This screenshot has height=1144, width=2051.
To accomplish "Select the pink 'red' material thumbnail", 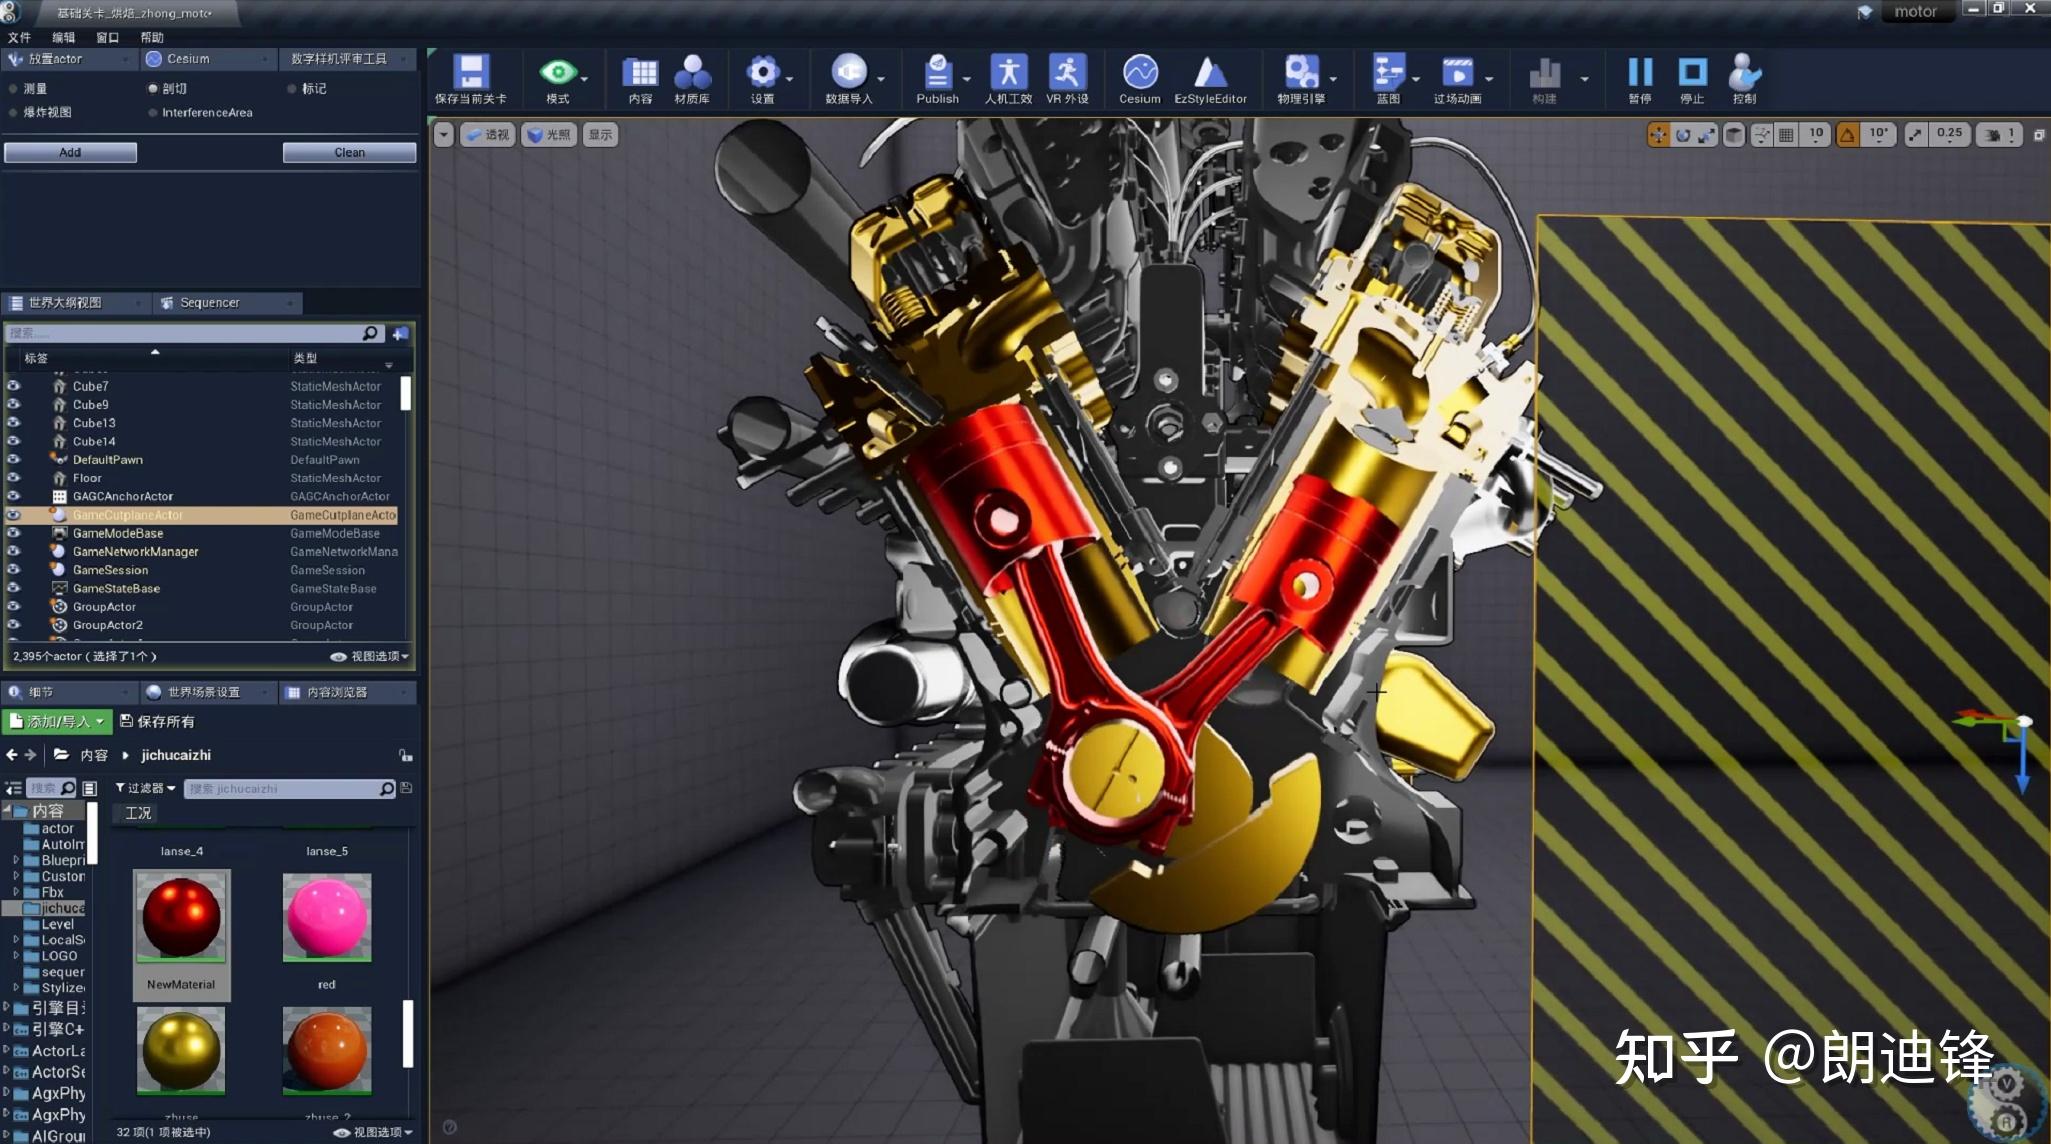I will click(x=327, y=915).
